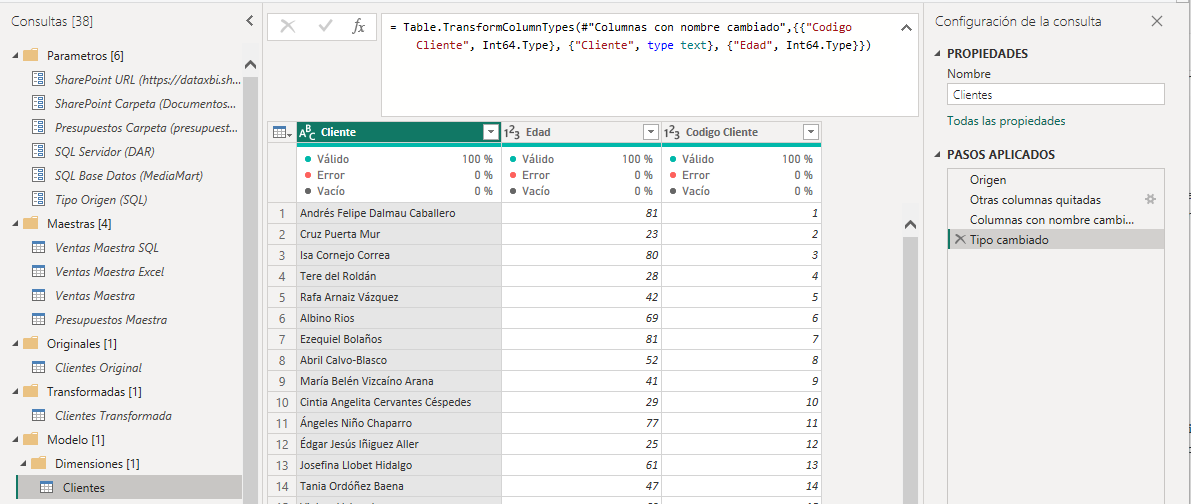Image resolution: width=1191 pixels, height=504 pixels.
Task: Select the Ventas Maestra SQL query
Action: coord(106,248)
